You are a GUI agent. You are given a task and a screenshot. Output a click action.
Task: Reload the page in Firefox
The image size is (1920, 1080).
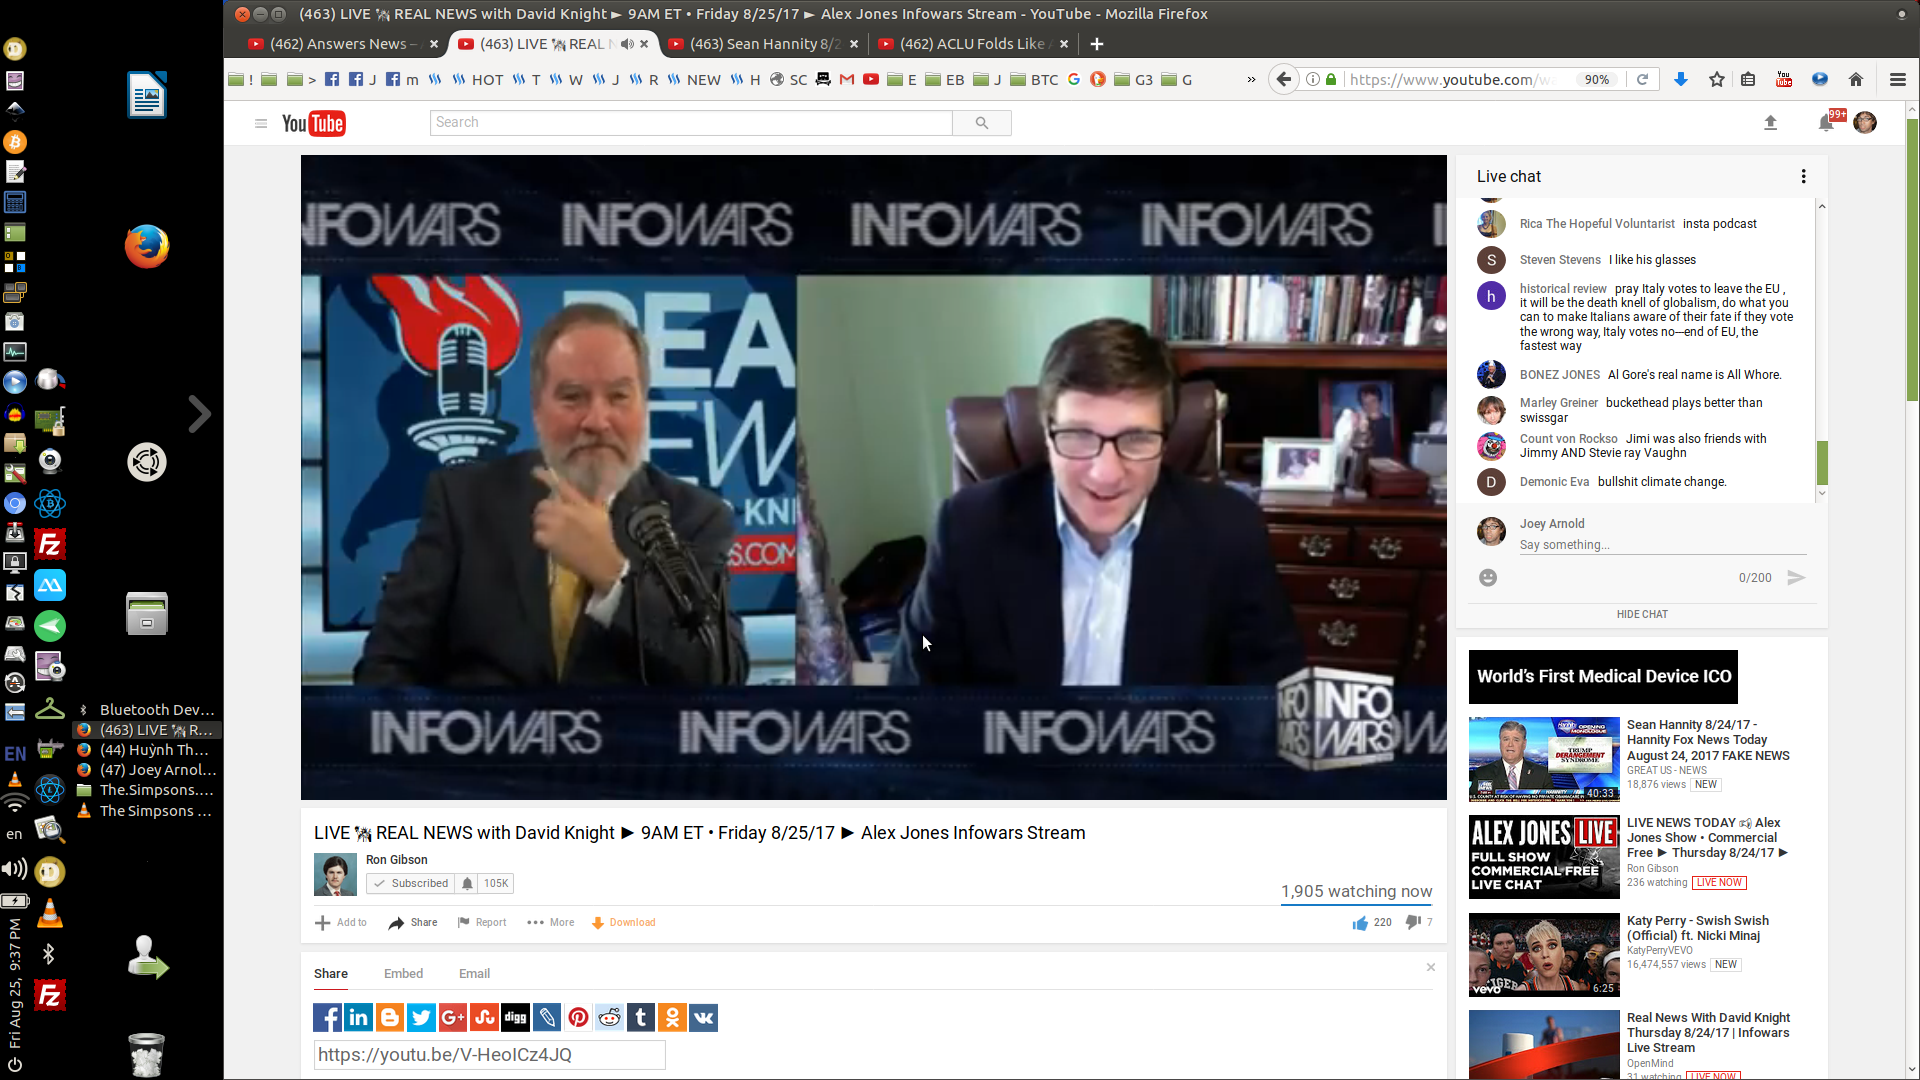(x=1642, y=79)
